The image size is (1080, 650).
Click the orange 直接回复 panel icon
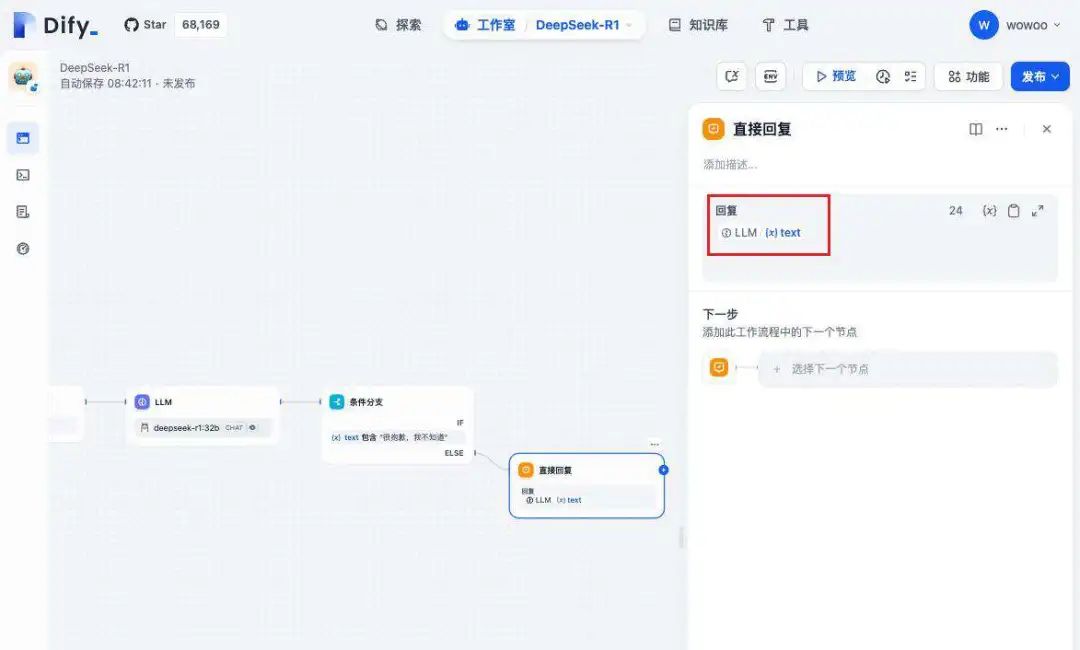pos(714,129)
